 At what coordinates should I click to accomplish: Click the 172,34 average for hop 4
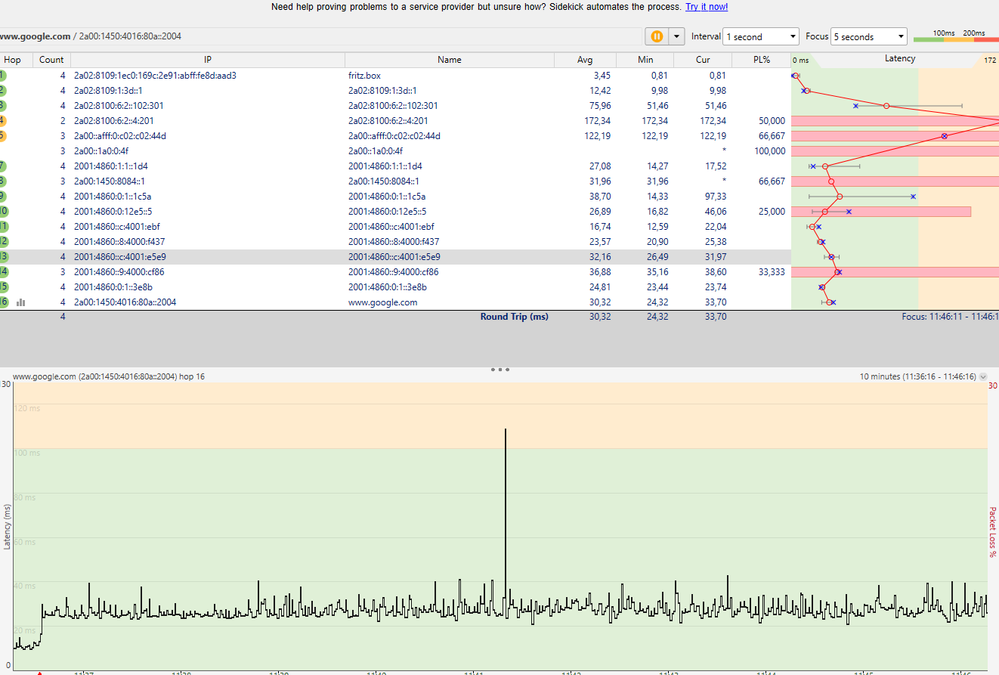coord(597,120)
